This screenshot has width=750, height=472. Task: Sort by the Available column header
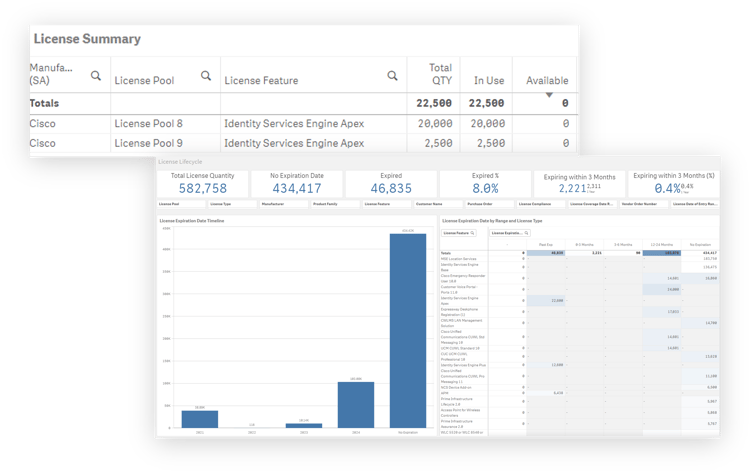(x=547, y=80)
